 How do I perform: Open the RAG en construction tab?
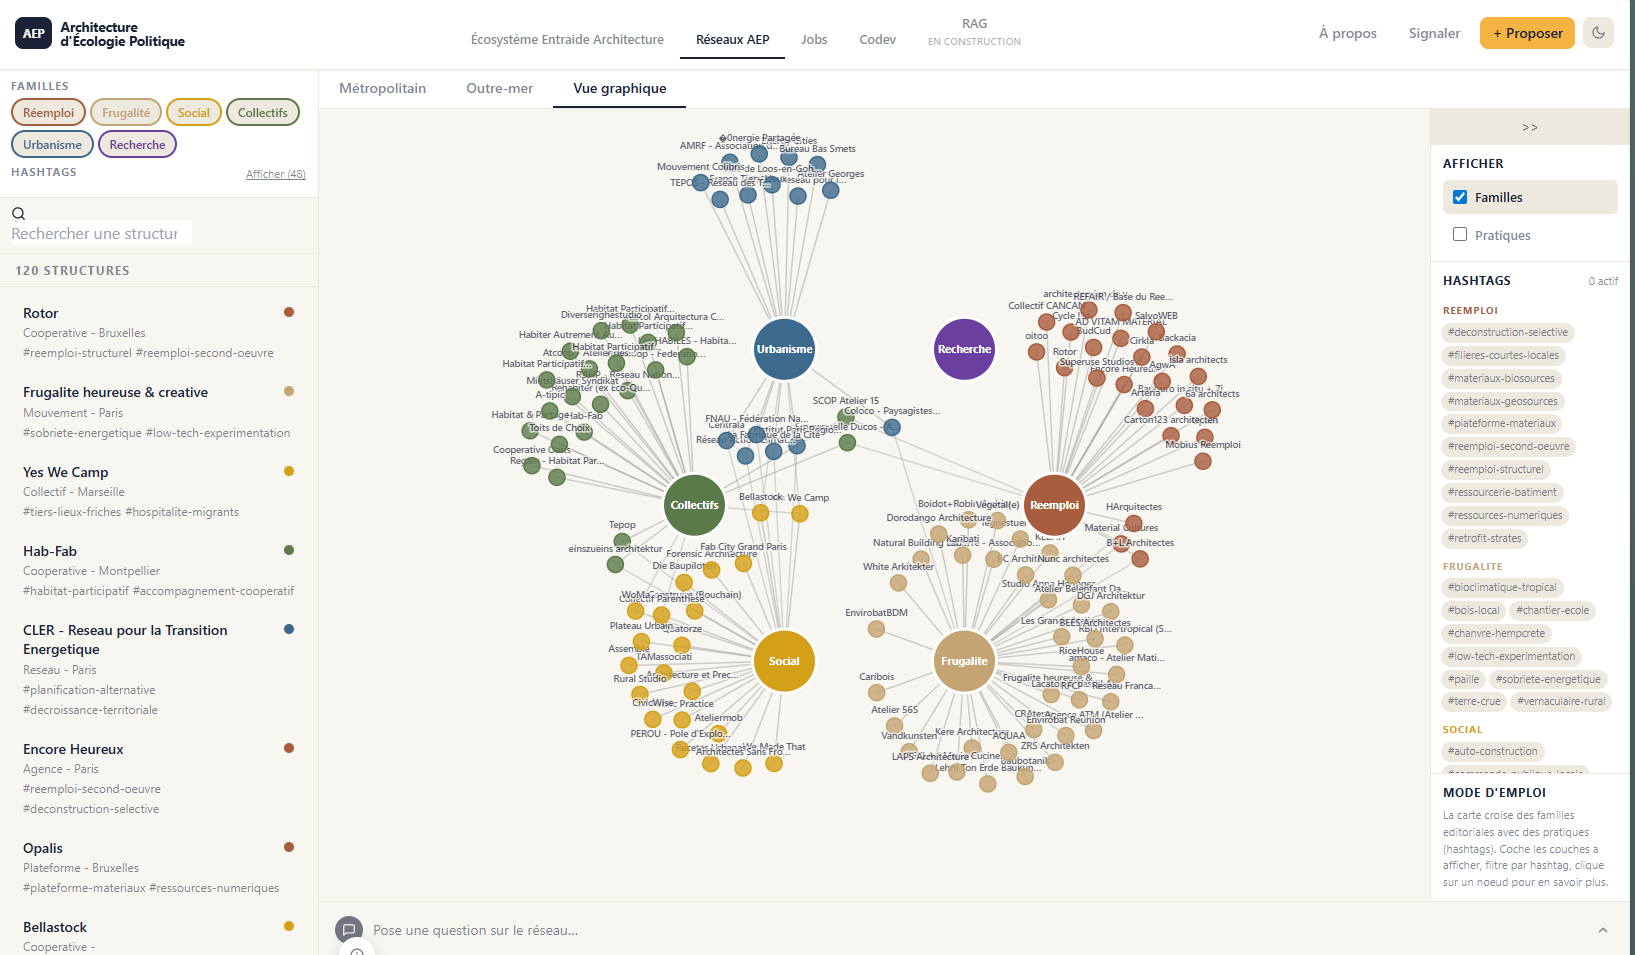tap(974, 32)
